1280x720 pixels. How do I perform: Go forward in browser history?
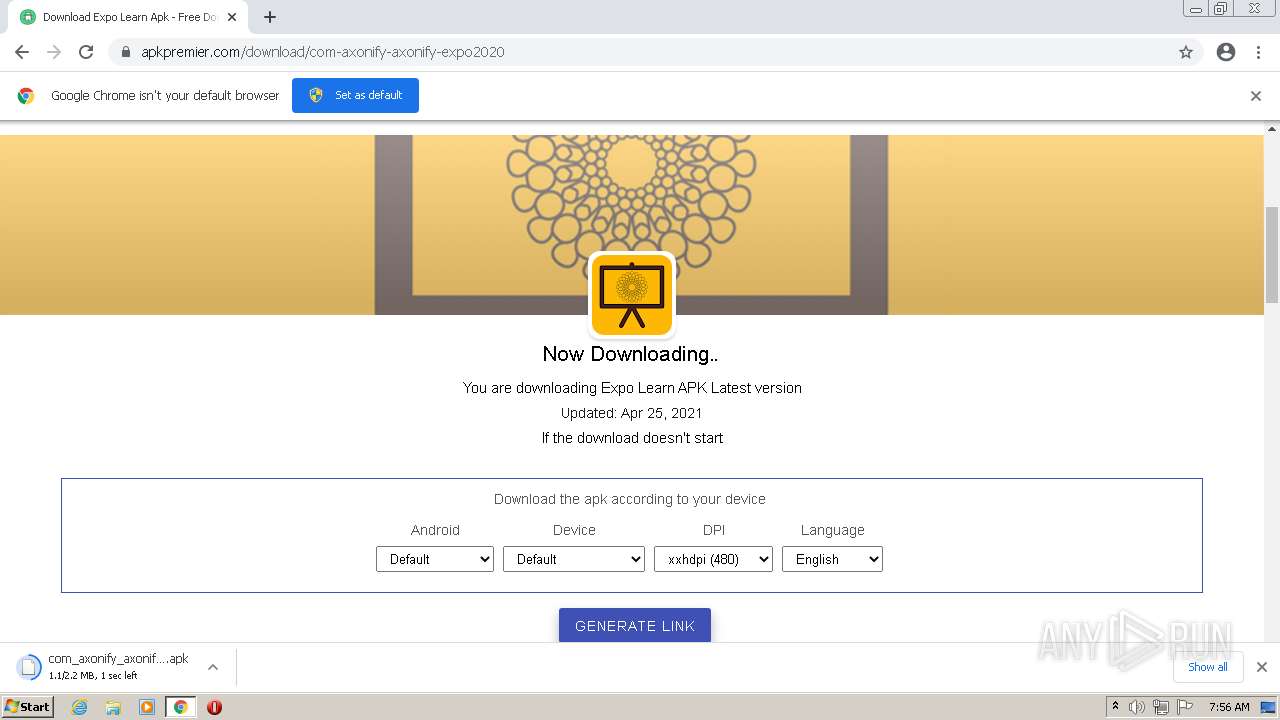point(54,52)
